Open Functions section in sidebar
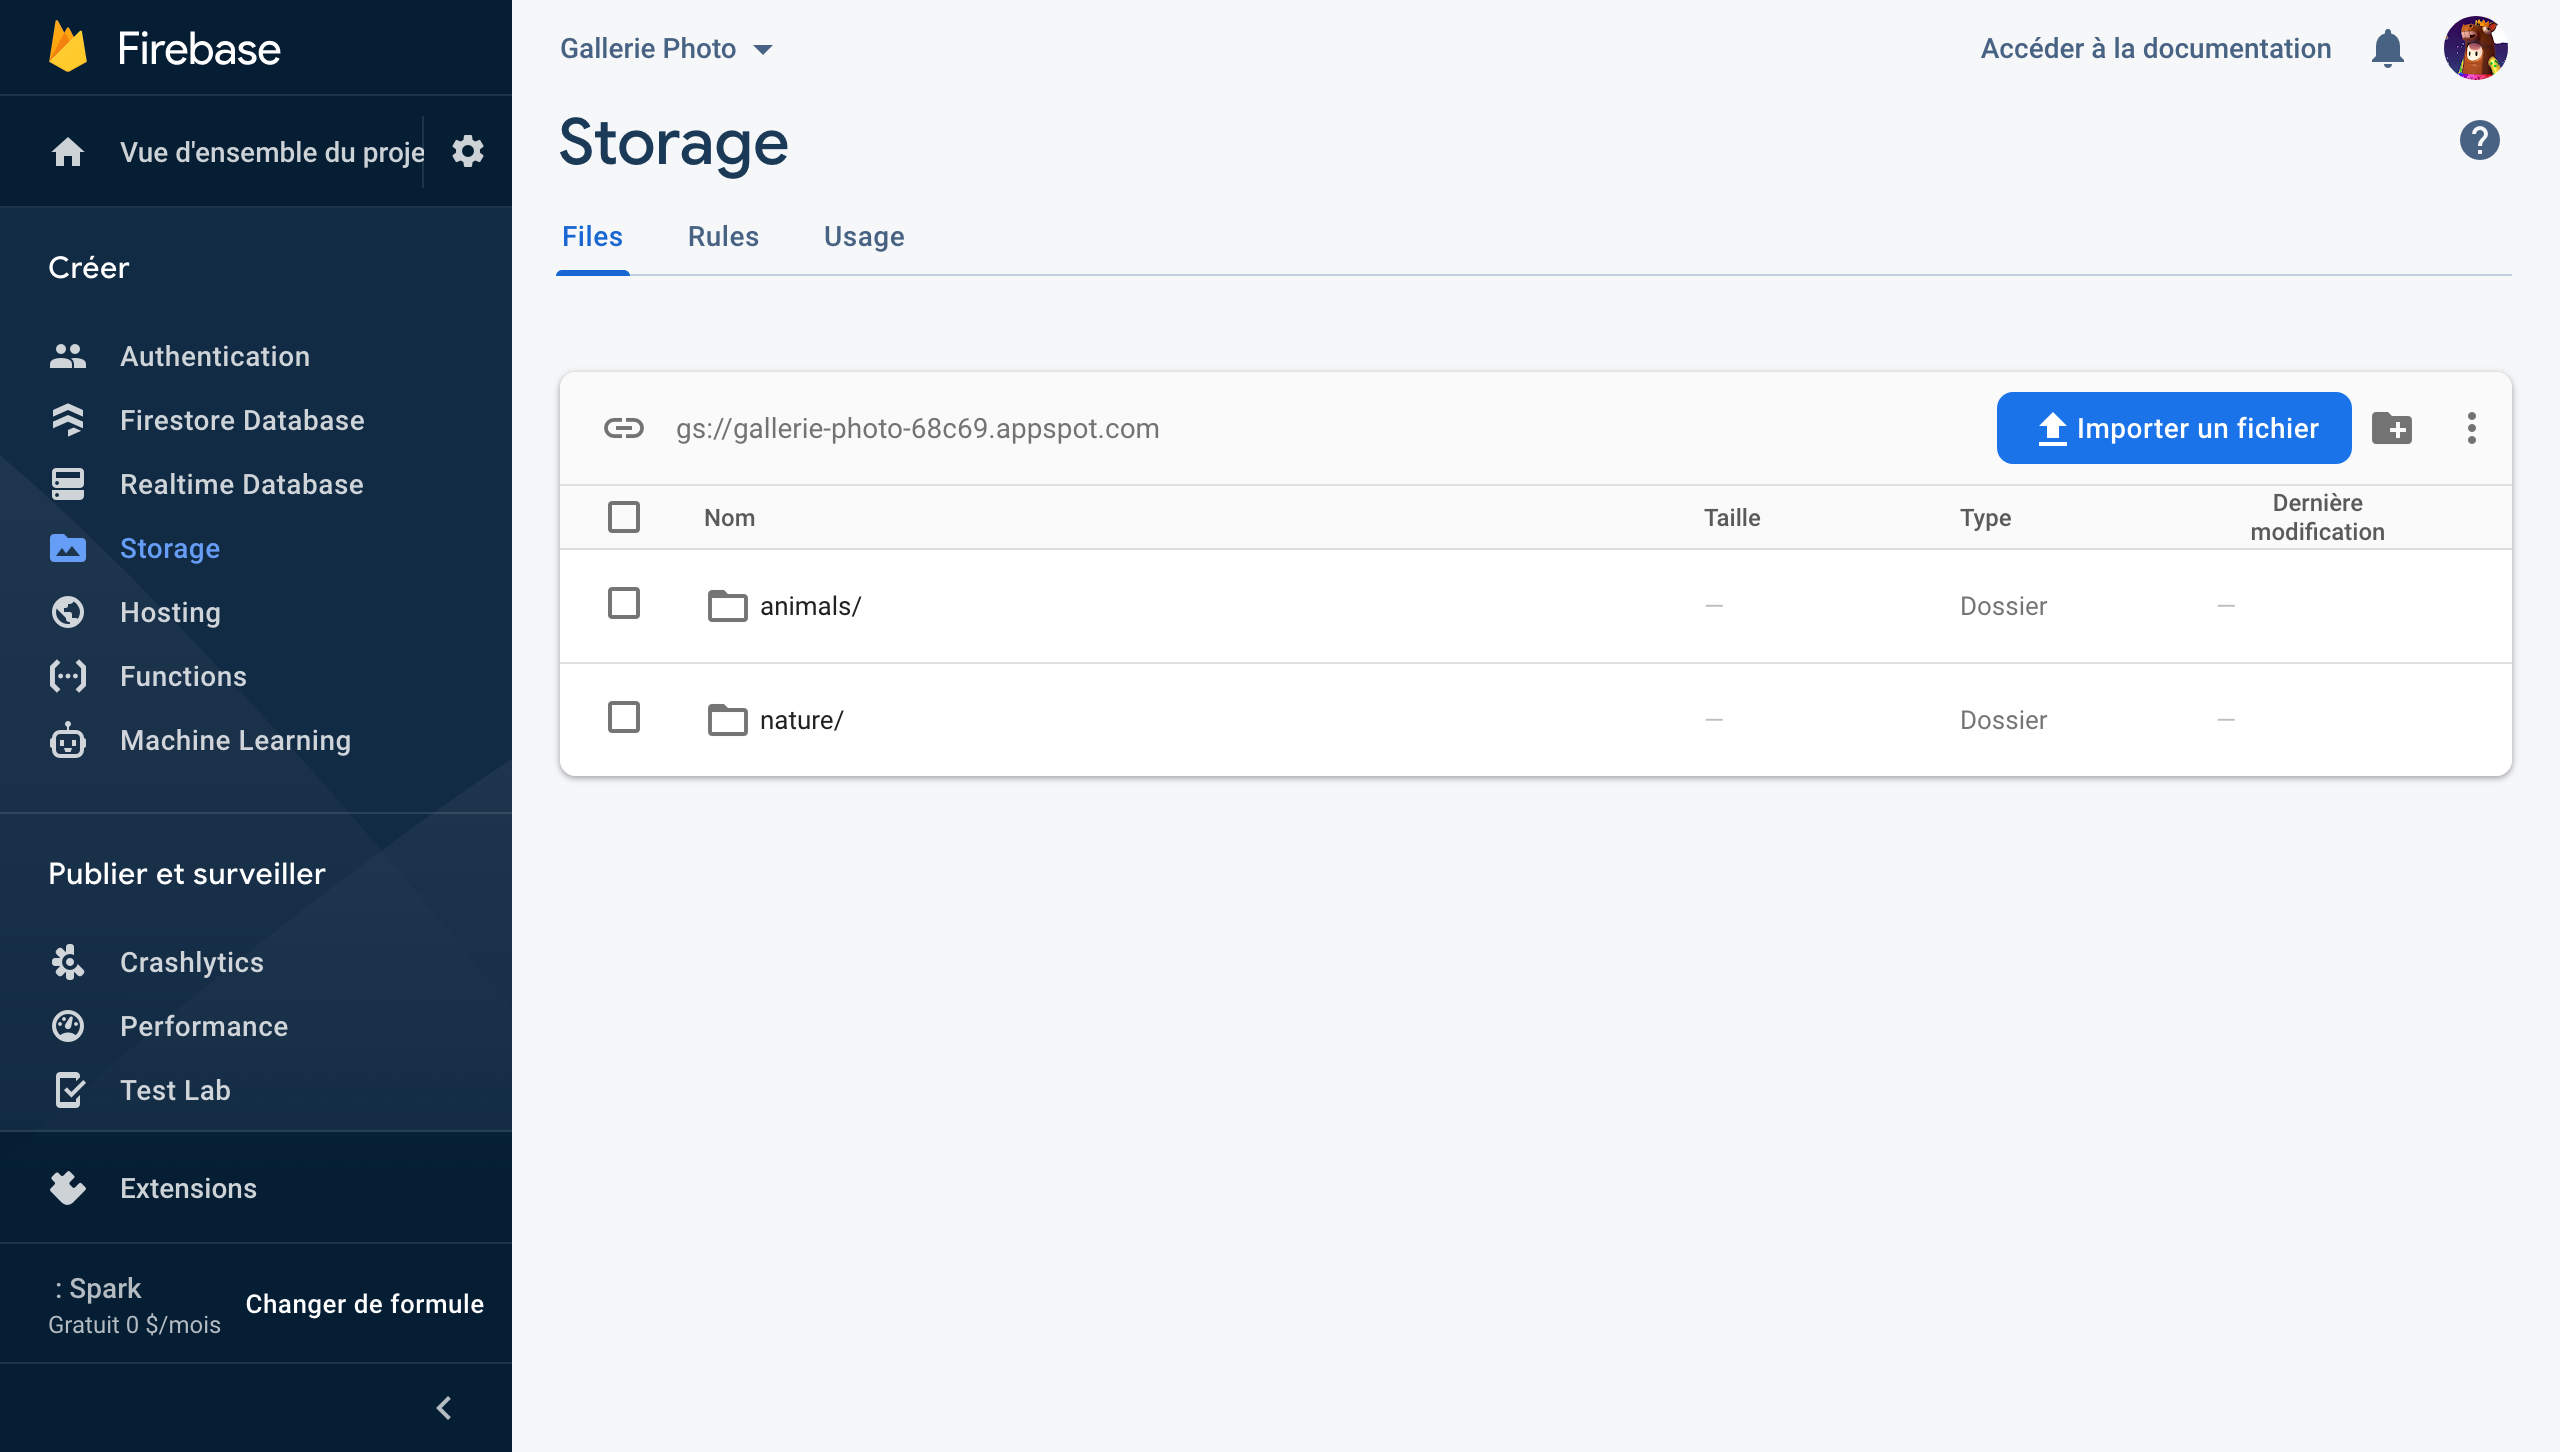Viewport: 2560px width, 1452px height. (183, 675)
